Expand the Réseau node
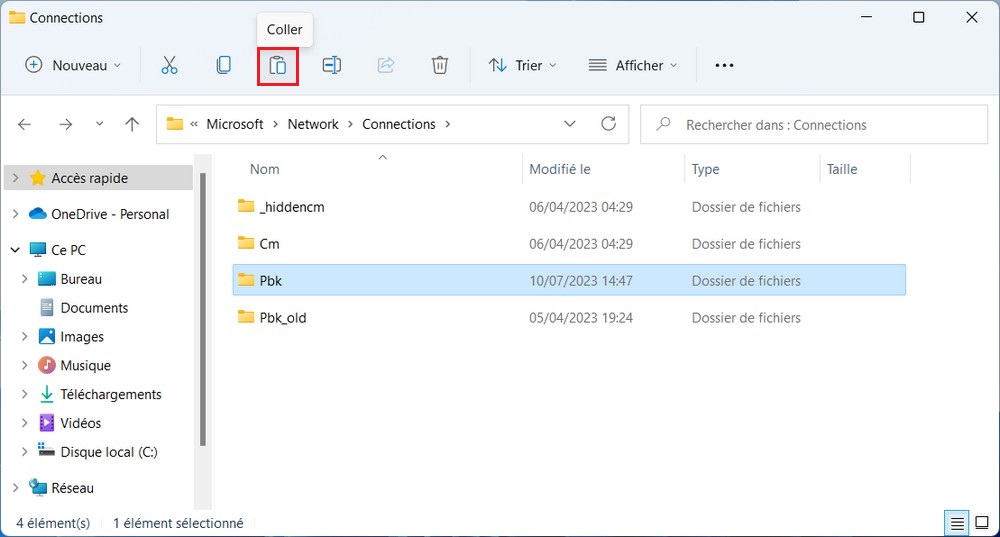 tap(16, 488)
